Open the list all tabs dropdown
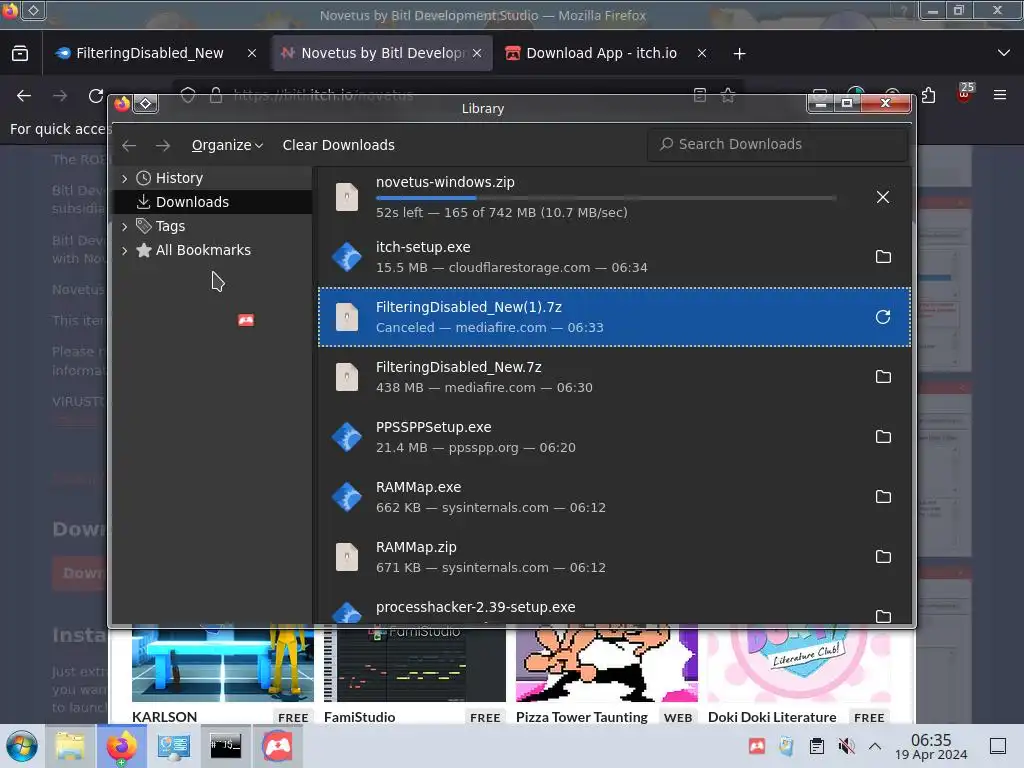1024x768 pixels. coord(1004,53)
